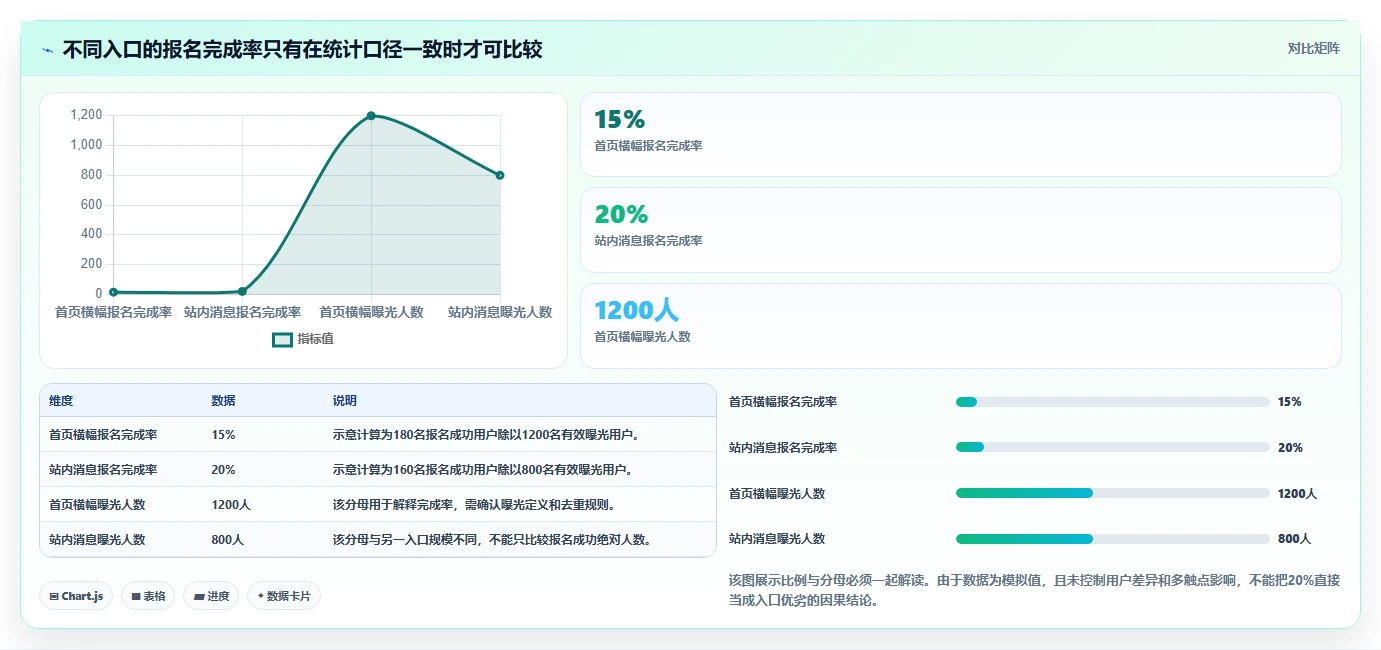Click the 15% value in metric card
The image size is (1381, 650).
click(620, 120)
